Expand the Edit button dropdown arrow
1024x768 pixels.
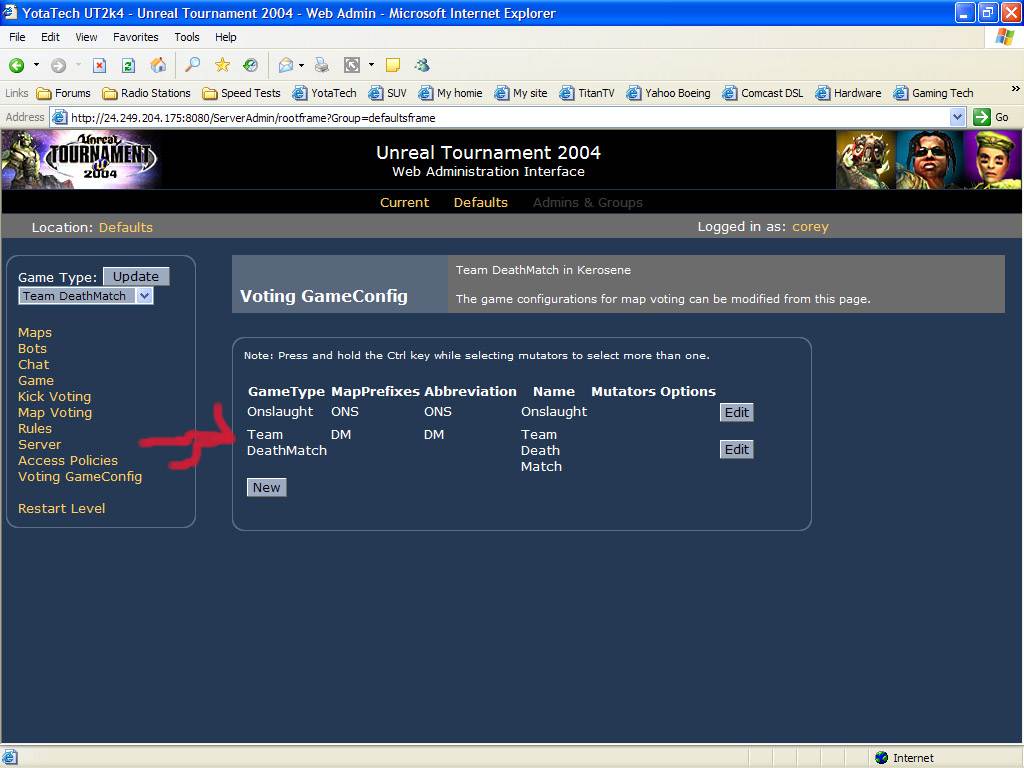371,65
